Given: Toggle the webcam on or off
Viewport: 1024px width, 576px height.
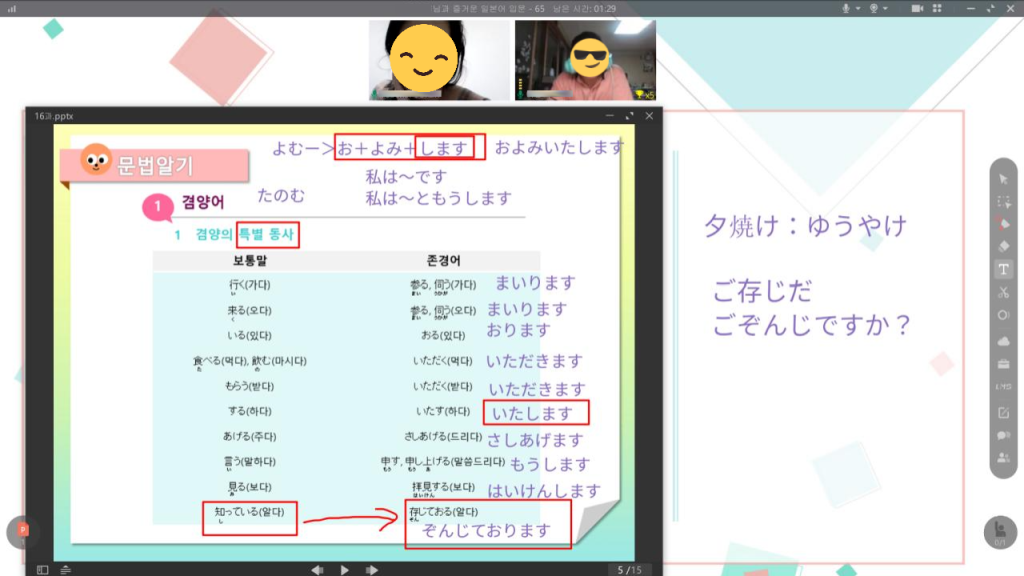Looking at the screenshot, I should 873,8.
